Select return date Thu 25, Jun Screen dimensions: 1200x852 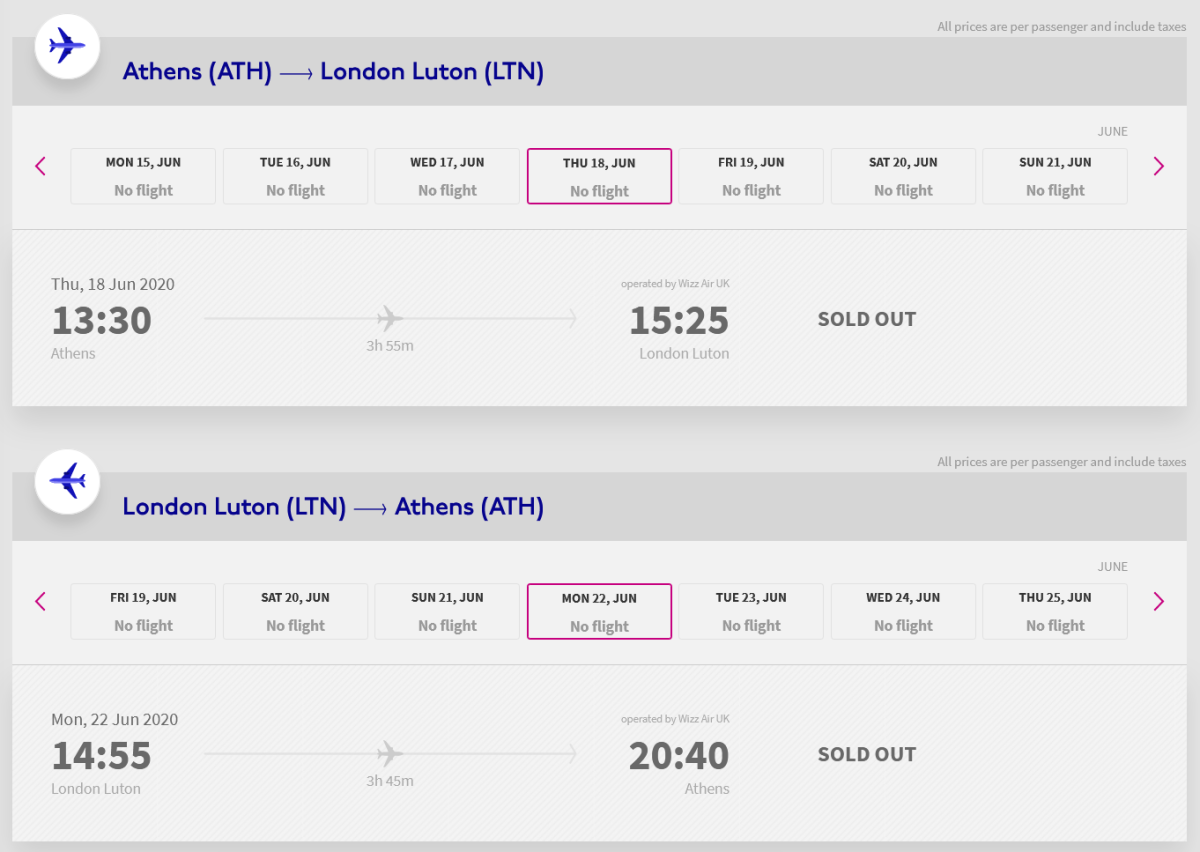1055,611
